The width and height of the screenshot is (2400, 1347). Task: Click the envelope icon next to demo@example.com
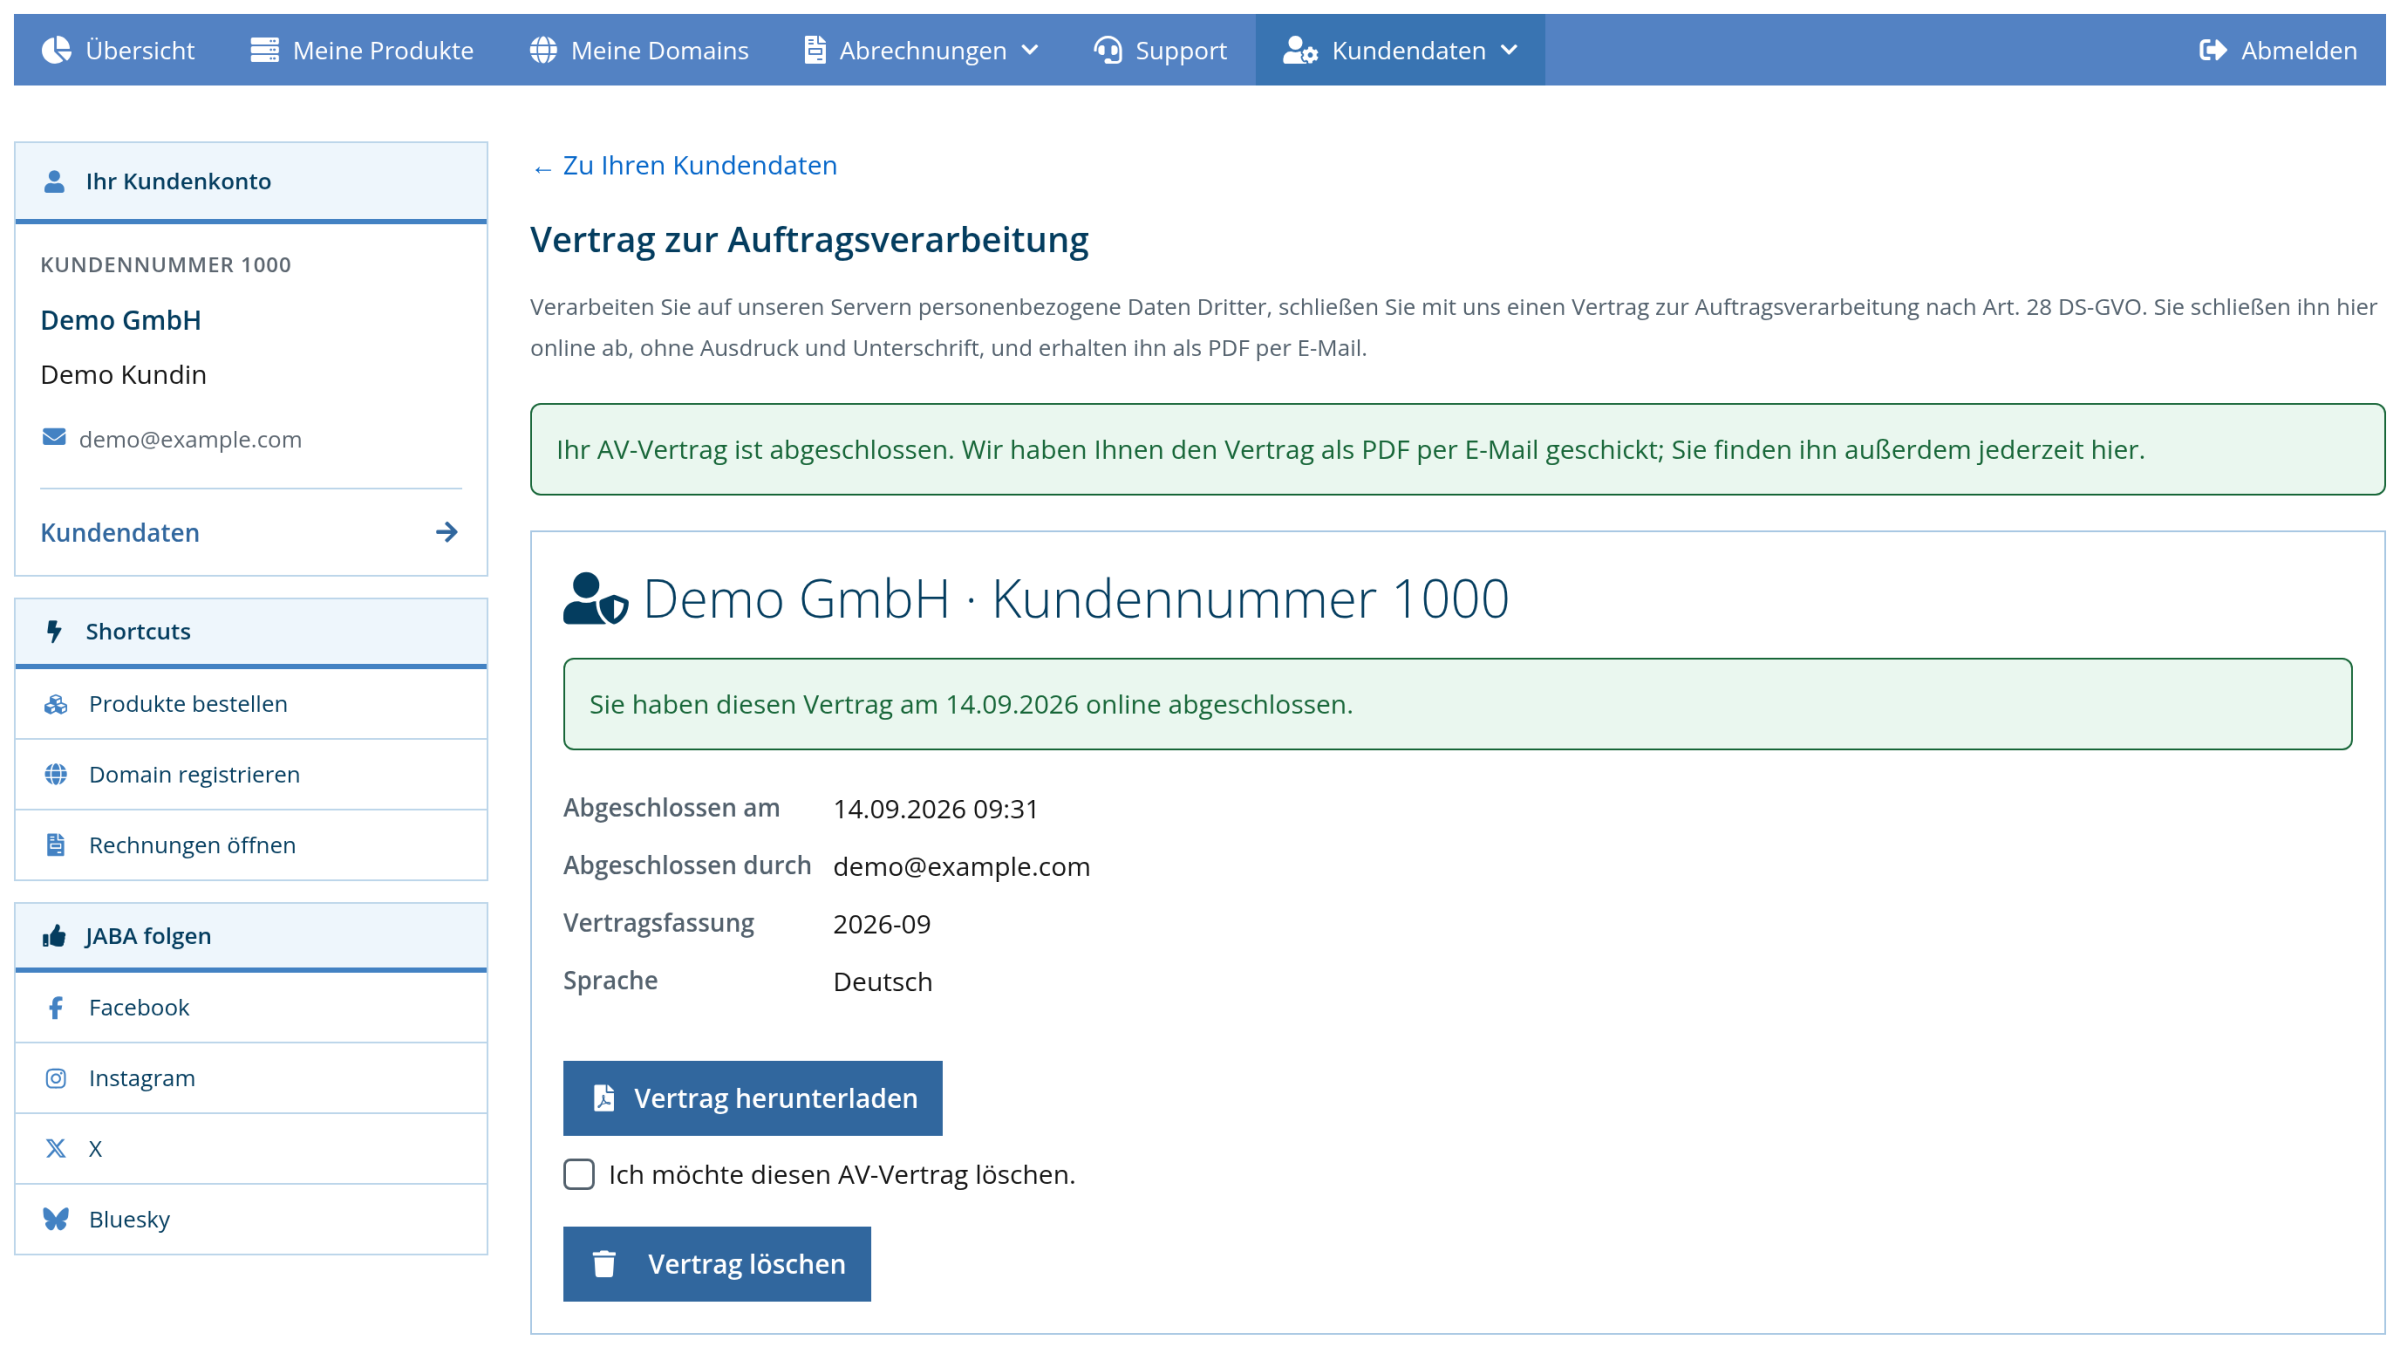[x=54, y=438]
